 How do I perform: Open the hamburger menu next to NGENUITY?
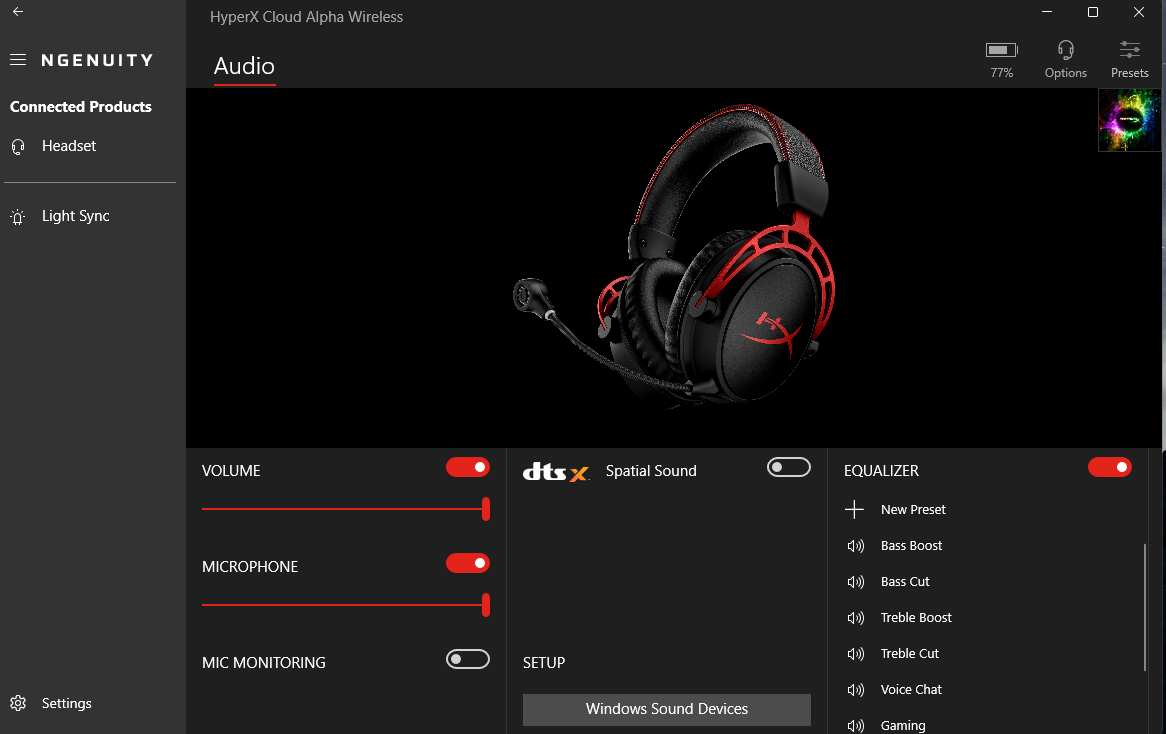[18, 59]
